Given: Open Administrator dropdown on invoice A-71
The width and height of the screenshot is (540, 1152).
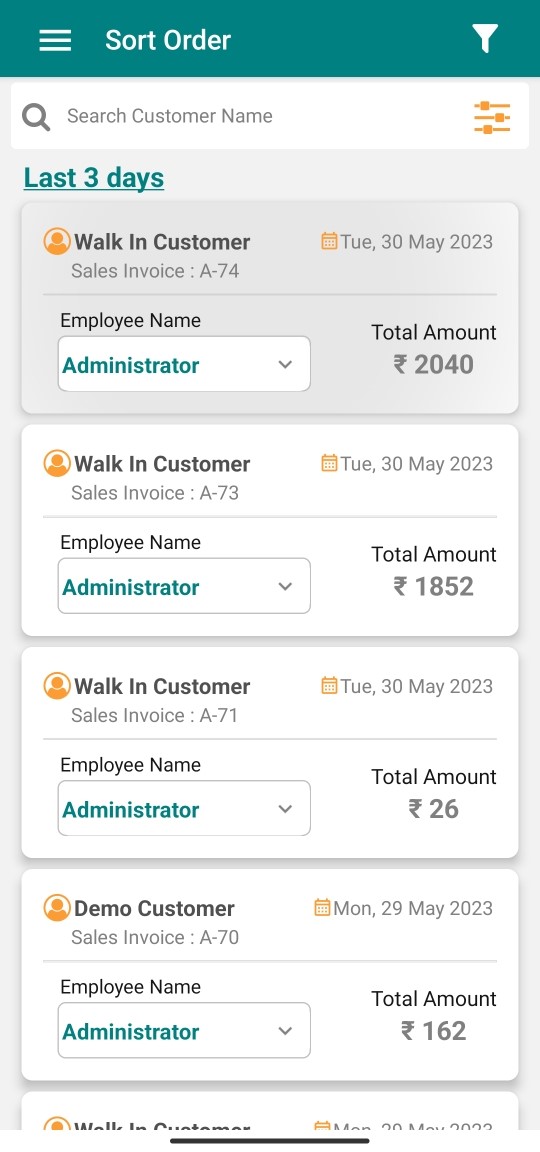Looking at the screenshot, I should pos(184,808).
